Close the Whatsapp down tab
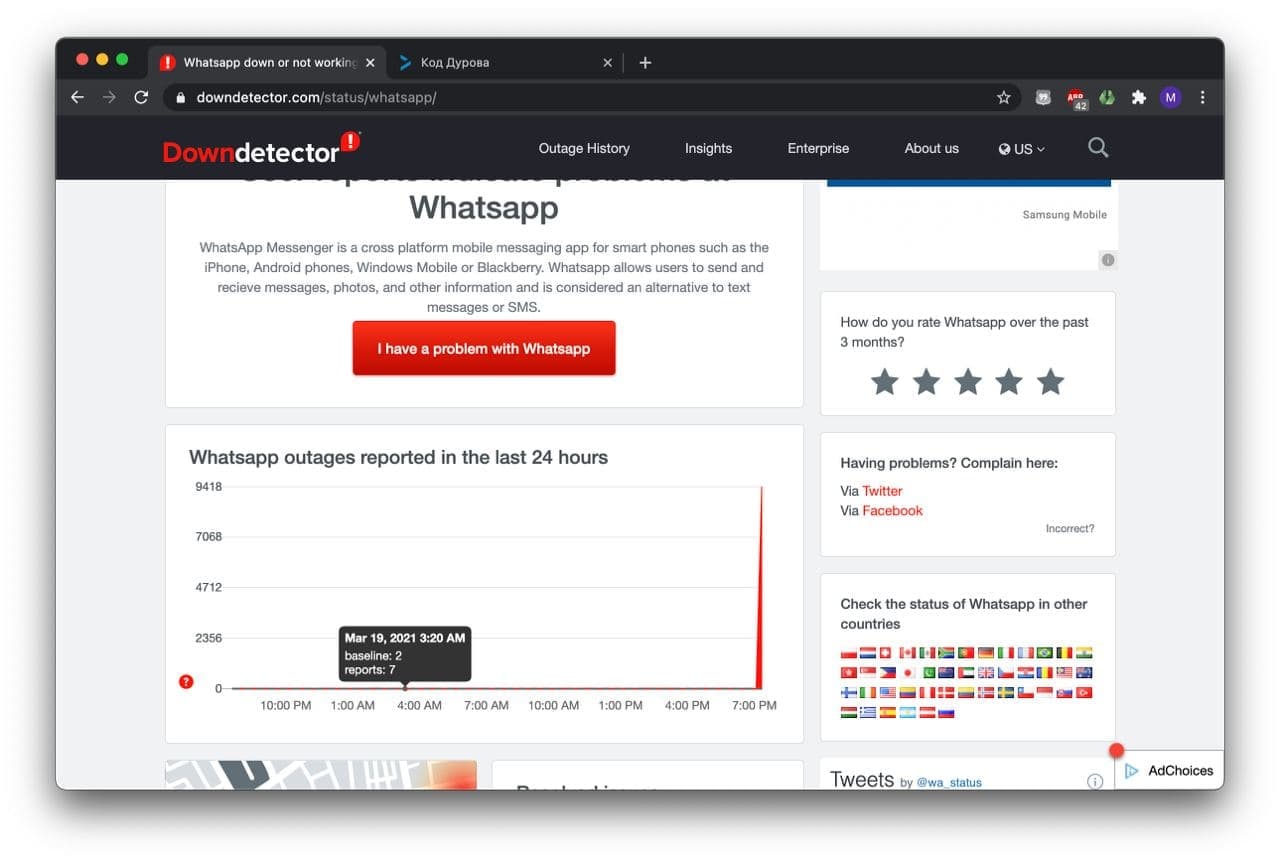The height and width of the screenshot is (863, 1280). coord(370,62)
